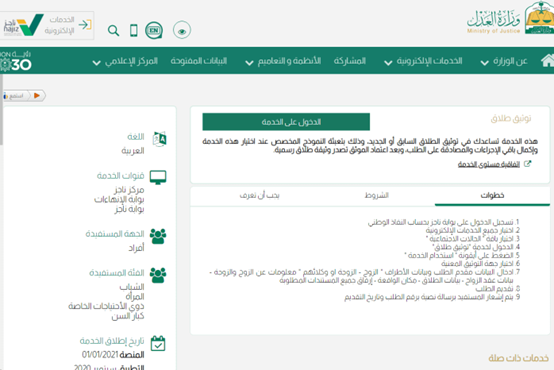Click the people icon beside الجهة المستفيدة
This screenshot has width=554, height=370.
pyautogui.click(x=158, y=236)
